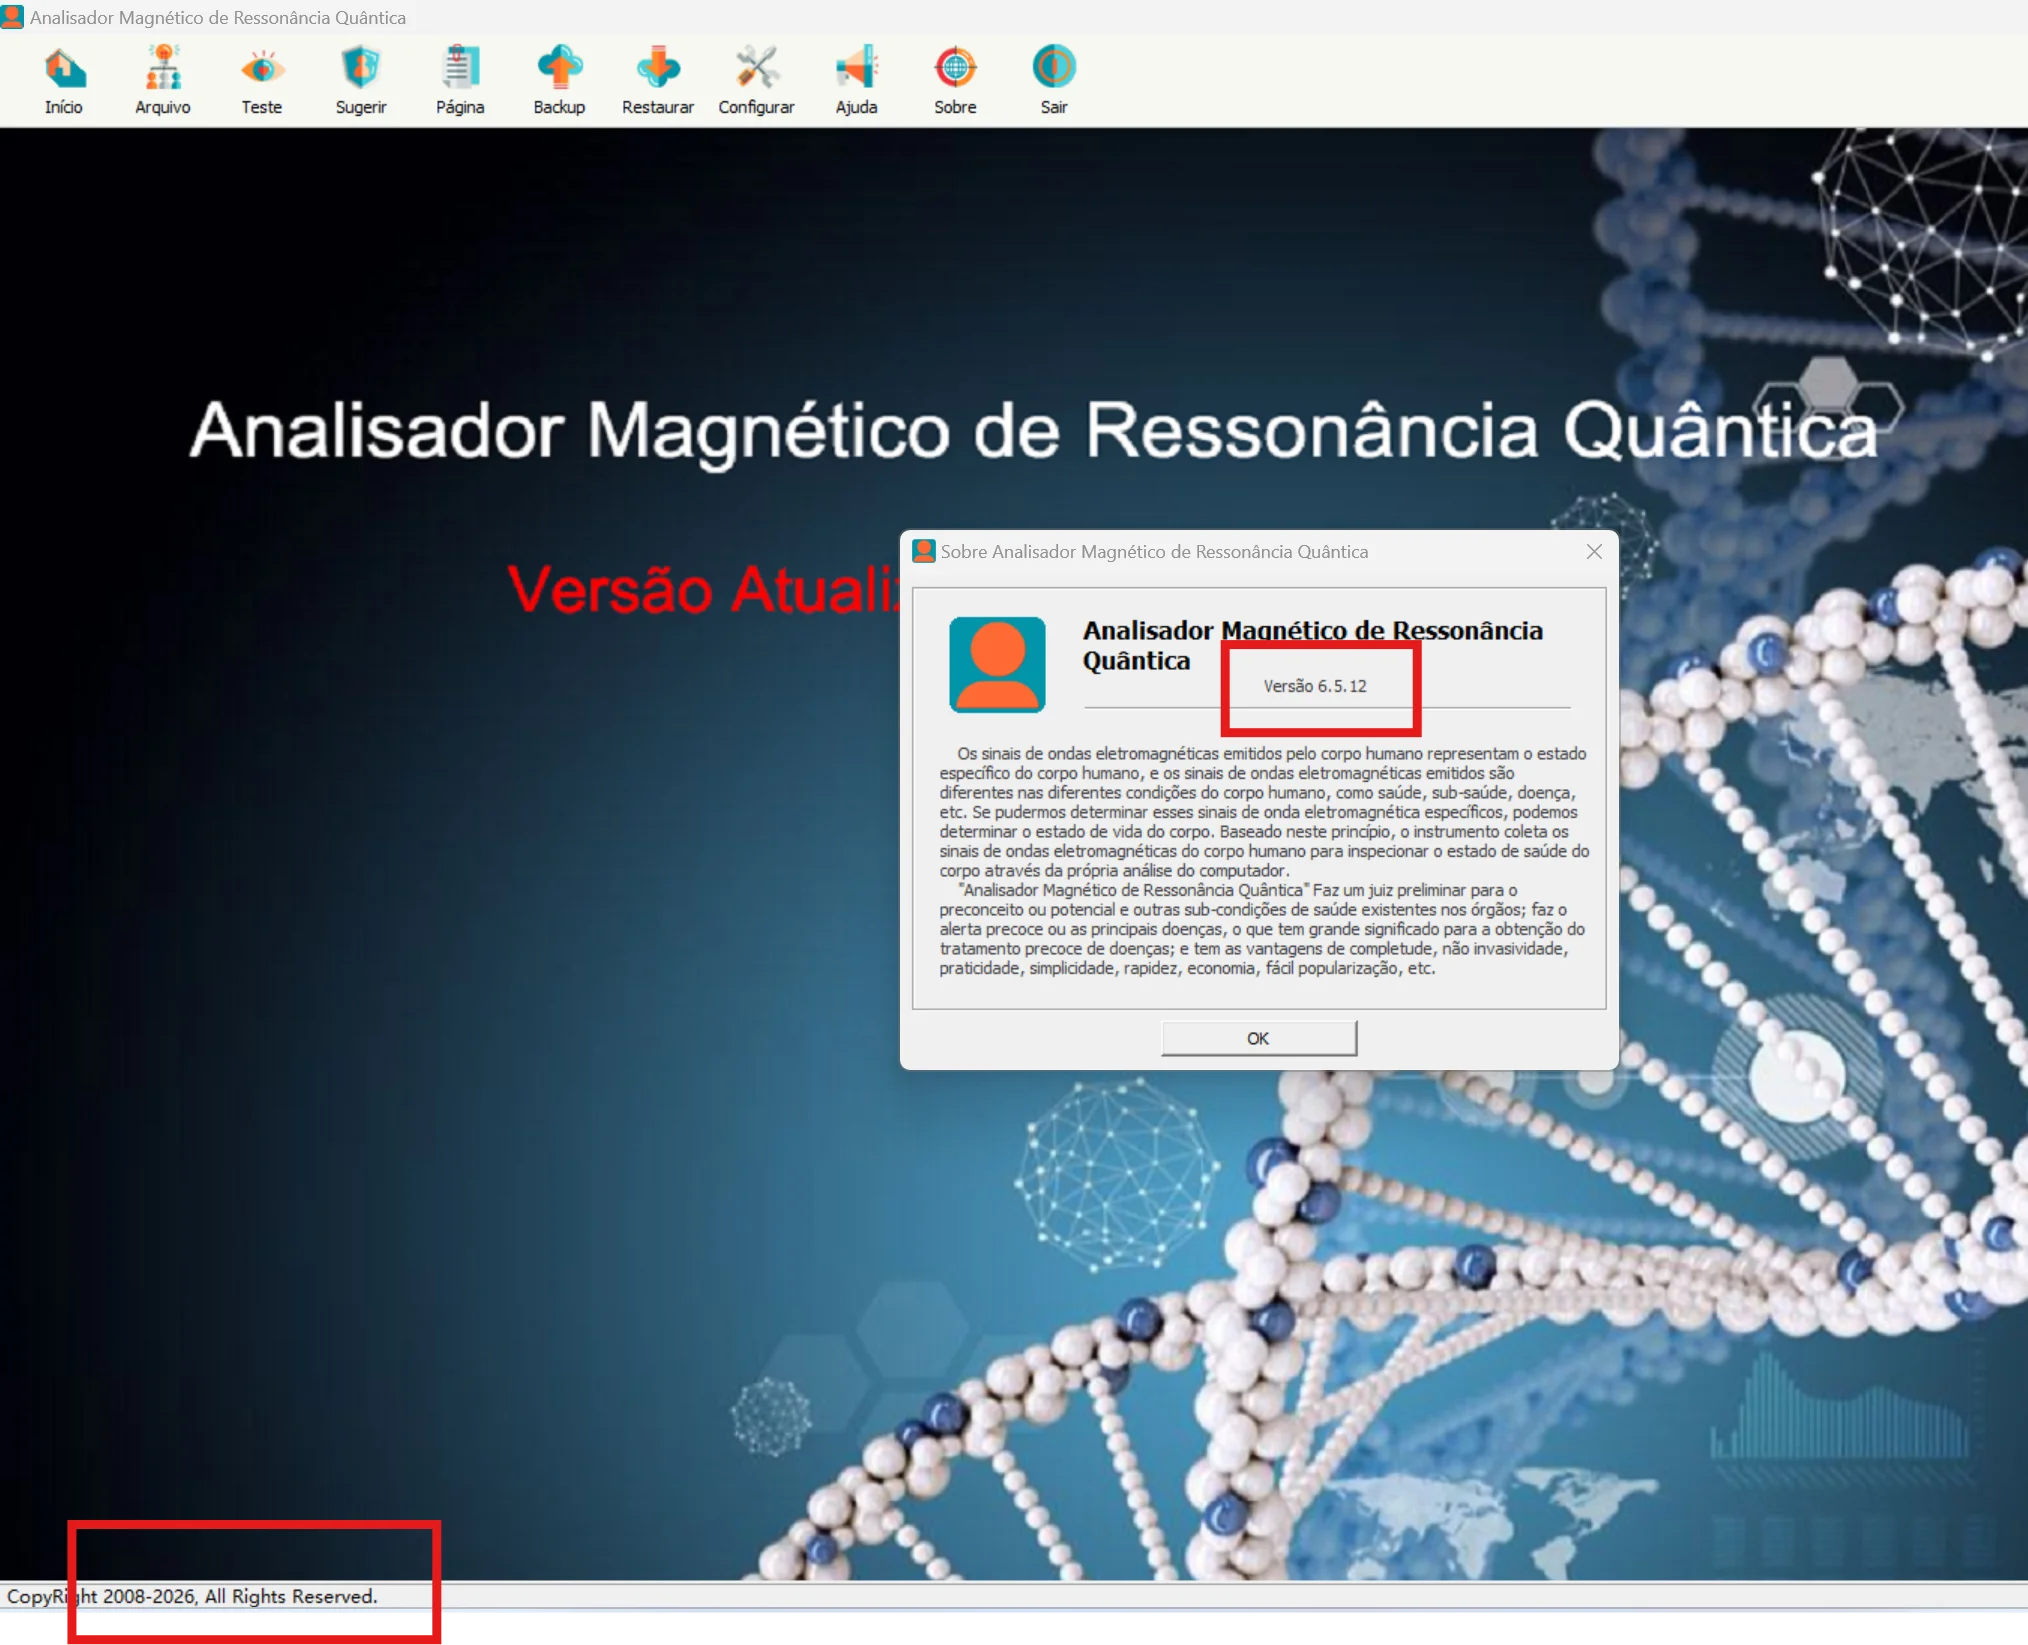Click the orange user avatar in dialog
The height and width of the screenshot is (1645, 2028).
point(997,665)
